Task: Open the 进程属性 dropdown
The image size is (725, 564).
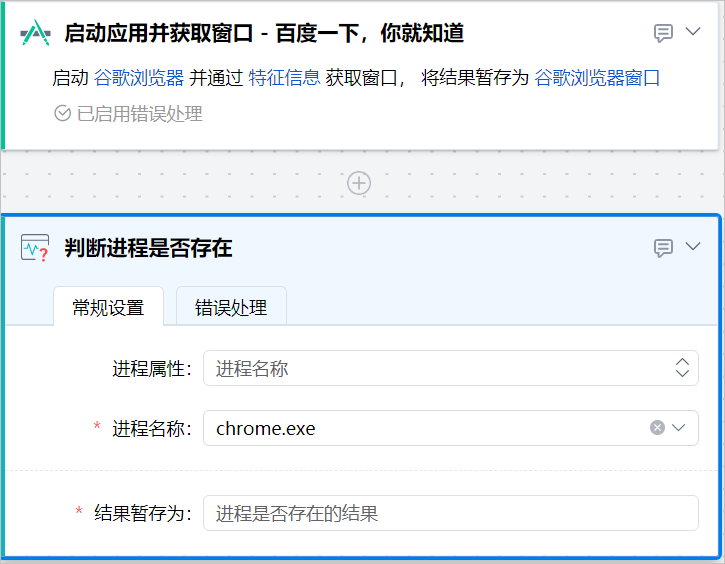Action: pyautogui.click(x=450, y=368)
